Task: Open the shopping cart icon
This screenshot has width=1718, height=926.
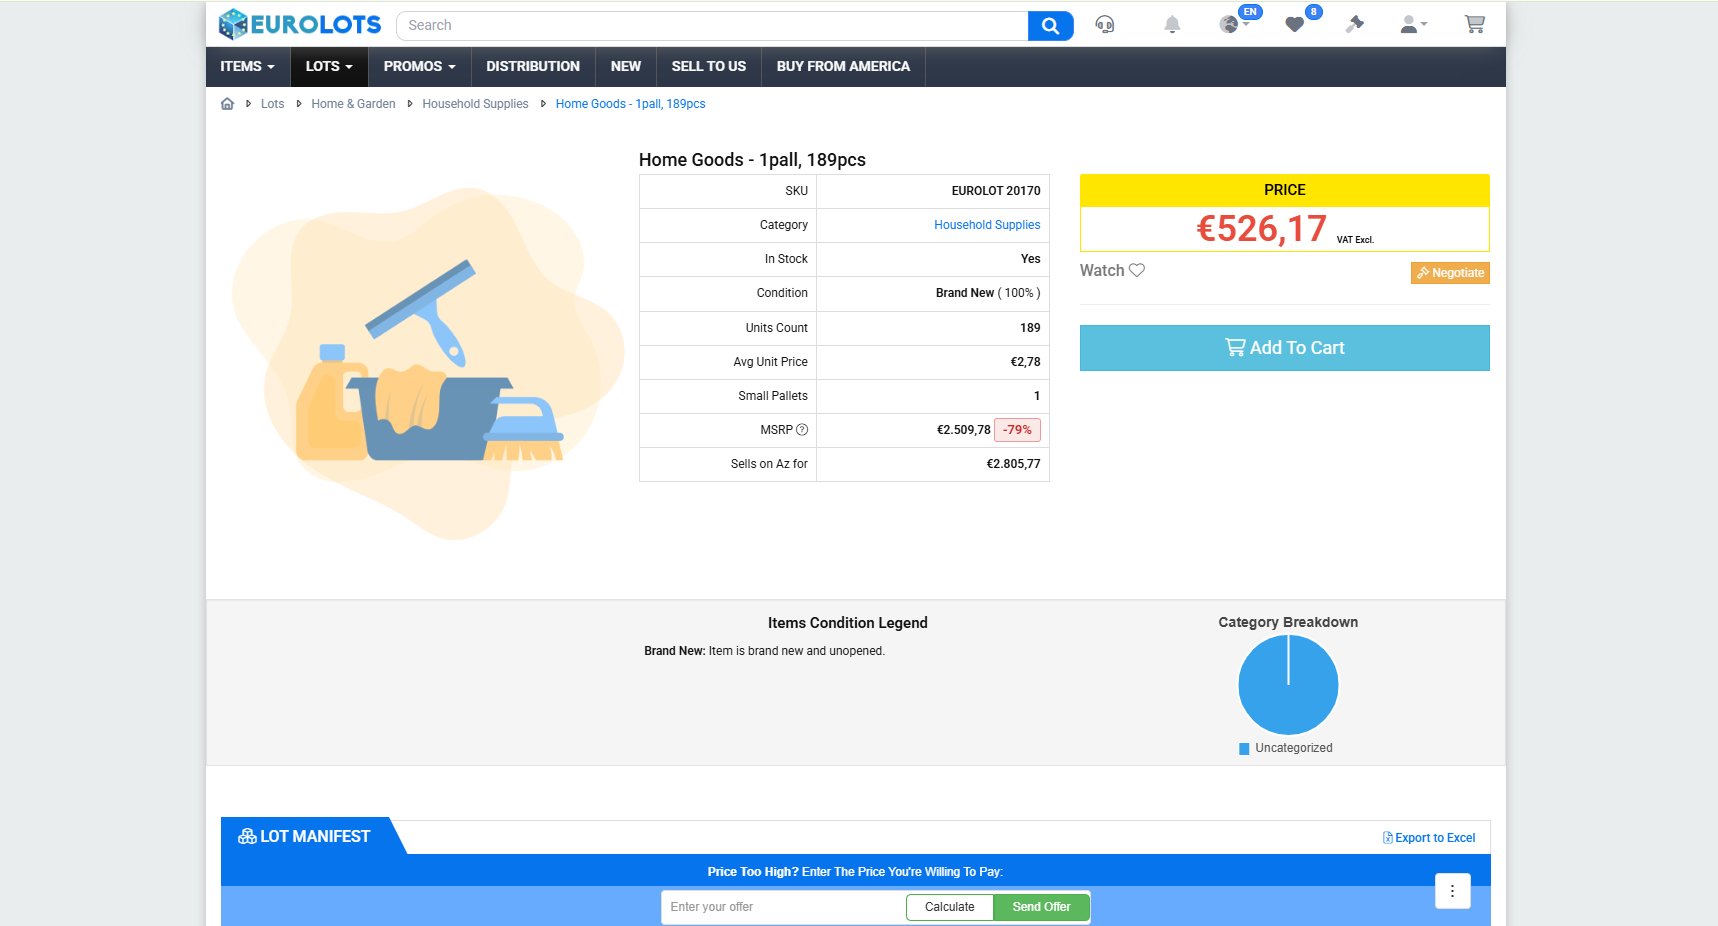Action: [x=1474, y=24]
